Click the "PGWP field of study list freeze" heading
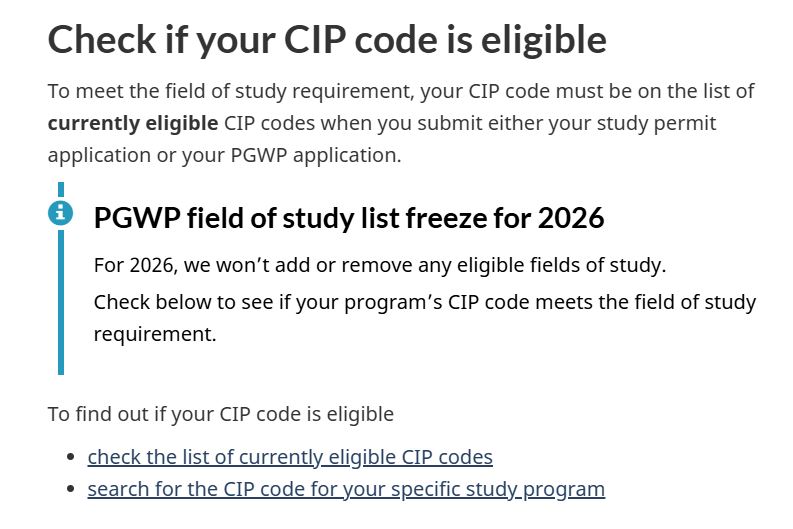Image resolution: width=793 pixels, height=529 pixels. pyautogui.click(x=349, y=217)
